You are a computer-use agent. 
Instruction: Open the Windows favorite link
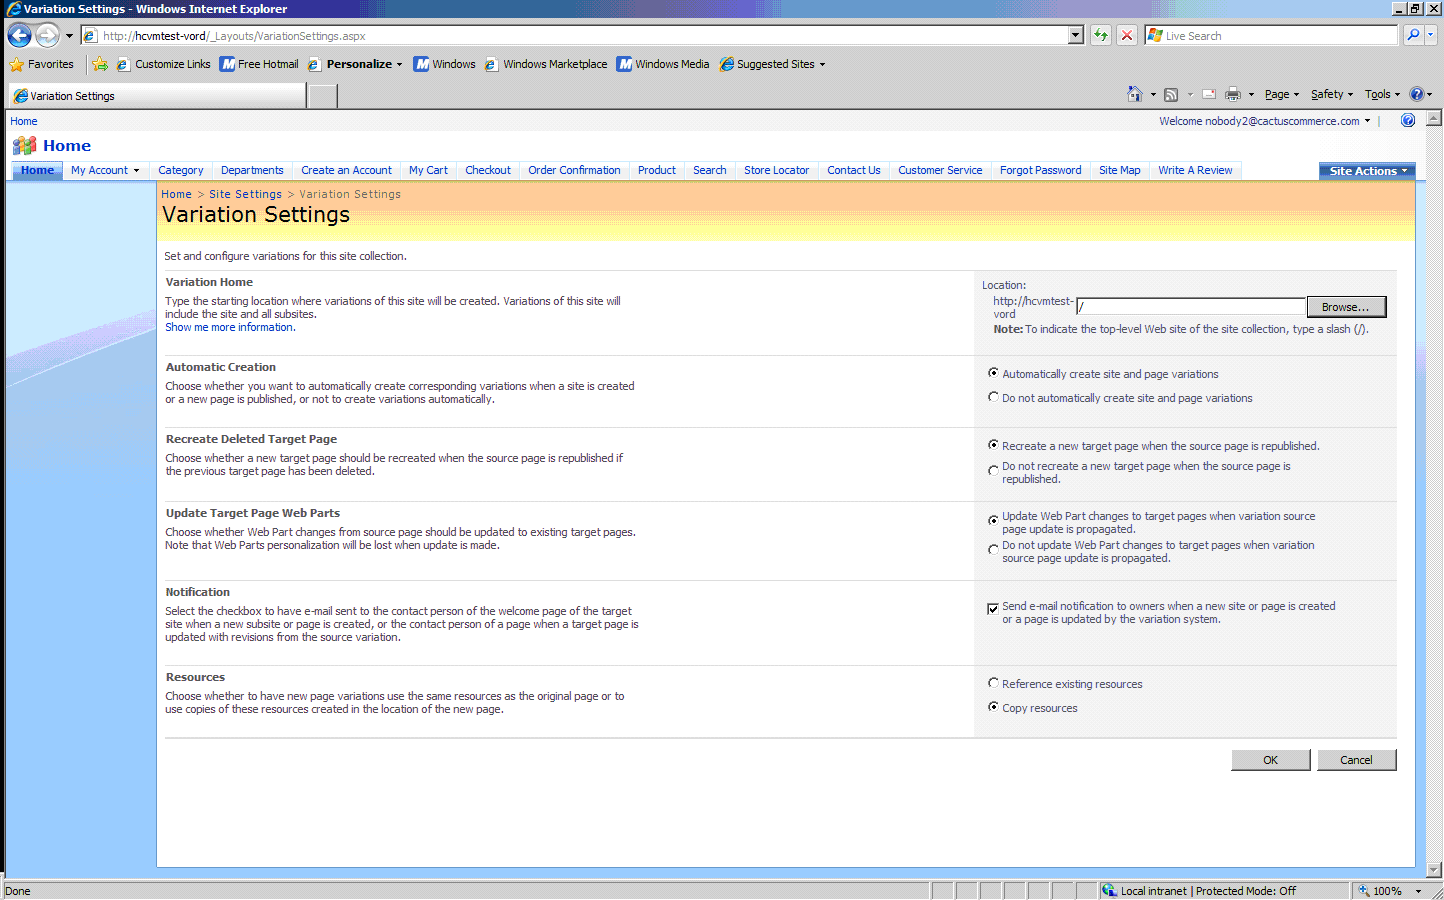445,64
